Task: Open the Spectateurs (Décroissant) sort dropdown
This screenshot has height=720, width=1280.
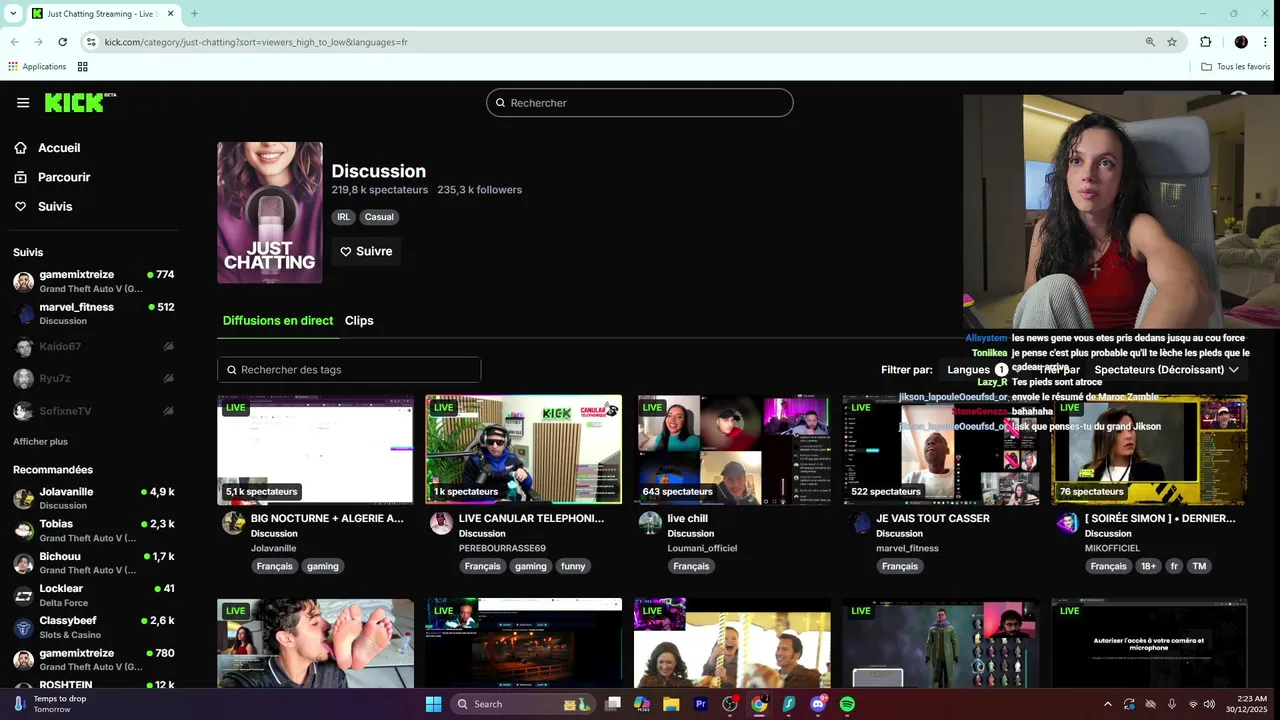Action: tap(1166, 370)
